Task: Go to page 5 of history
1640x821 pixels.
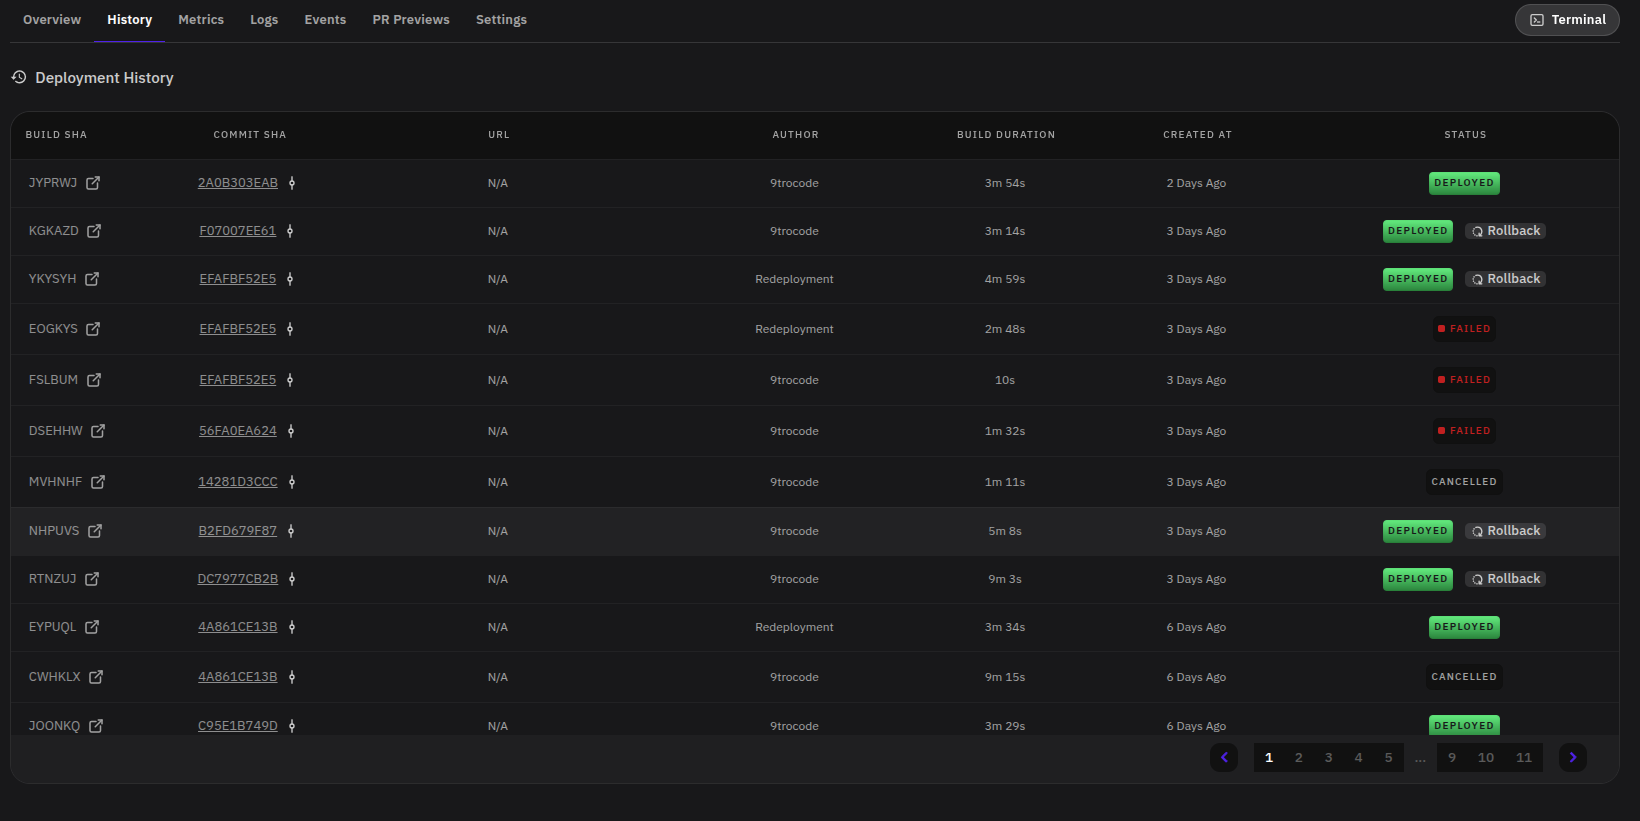Action: 1389,757
